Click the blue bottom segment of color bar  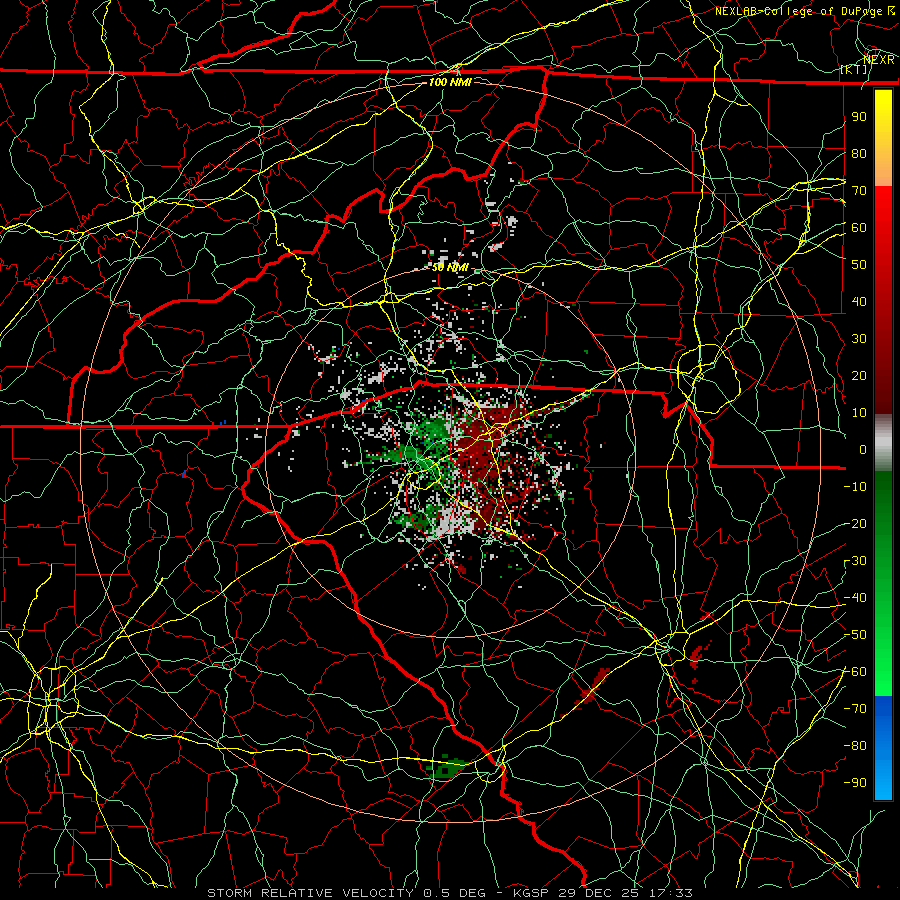click(x=883, y=747)
